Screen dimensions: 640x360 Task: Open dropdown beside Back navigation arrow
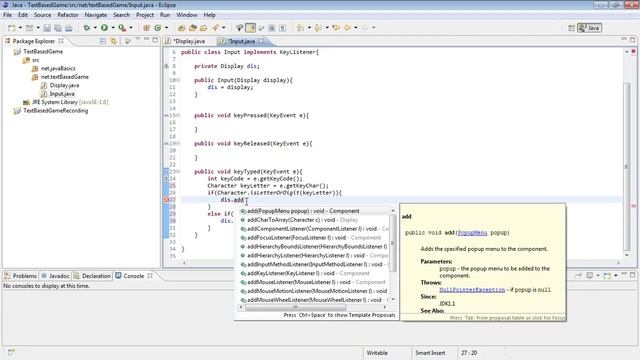click(x=356, y=28)
